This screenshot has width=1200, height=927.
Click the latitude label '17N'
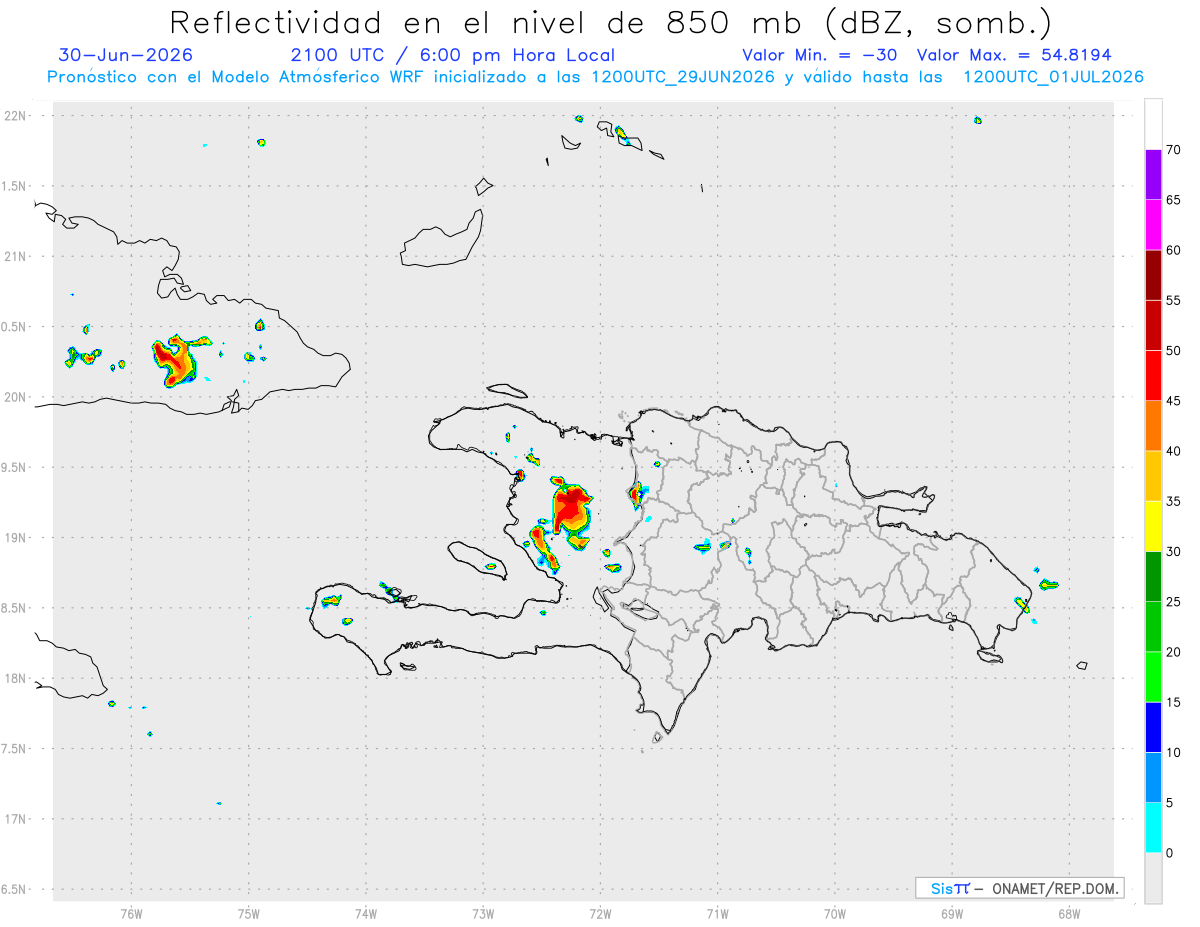(x=17, y=819)
